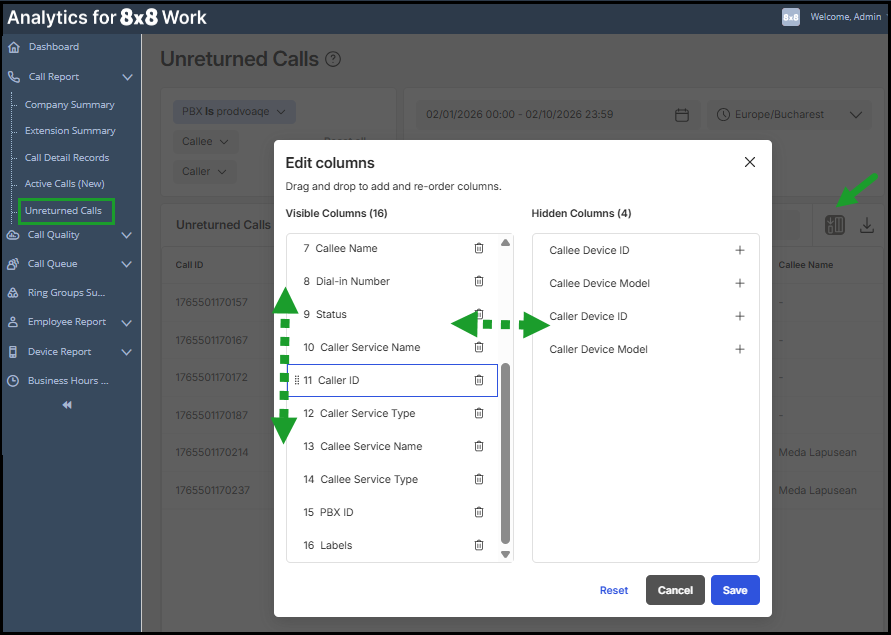Image resolution: width=891 pixels, height=635 pixels.
Task: Open Dashboard from the sidebar
Action: pos(53,47)
